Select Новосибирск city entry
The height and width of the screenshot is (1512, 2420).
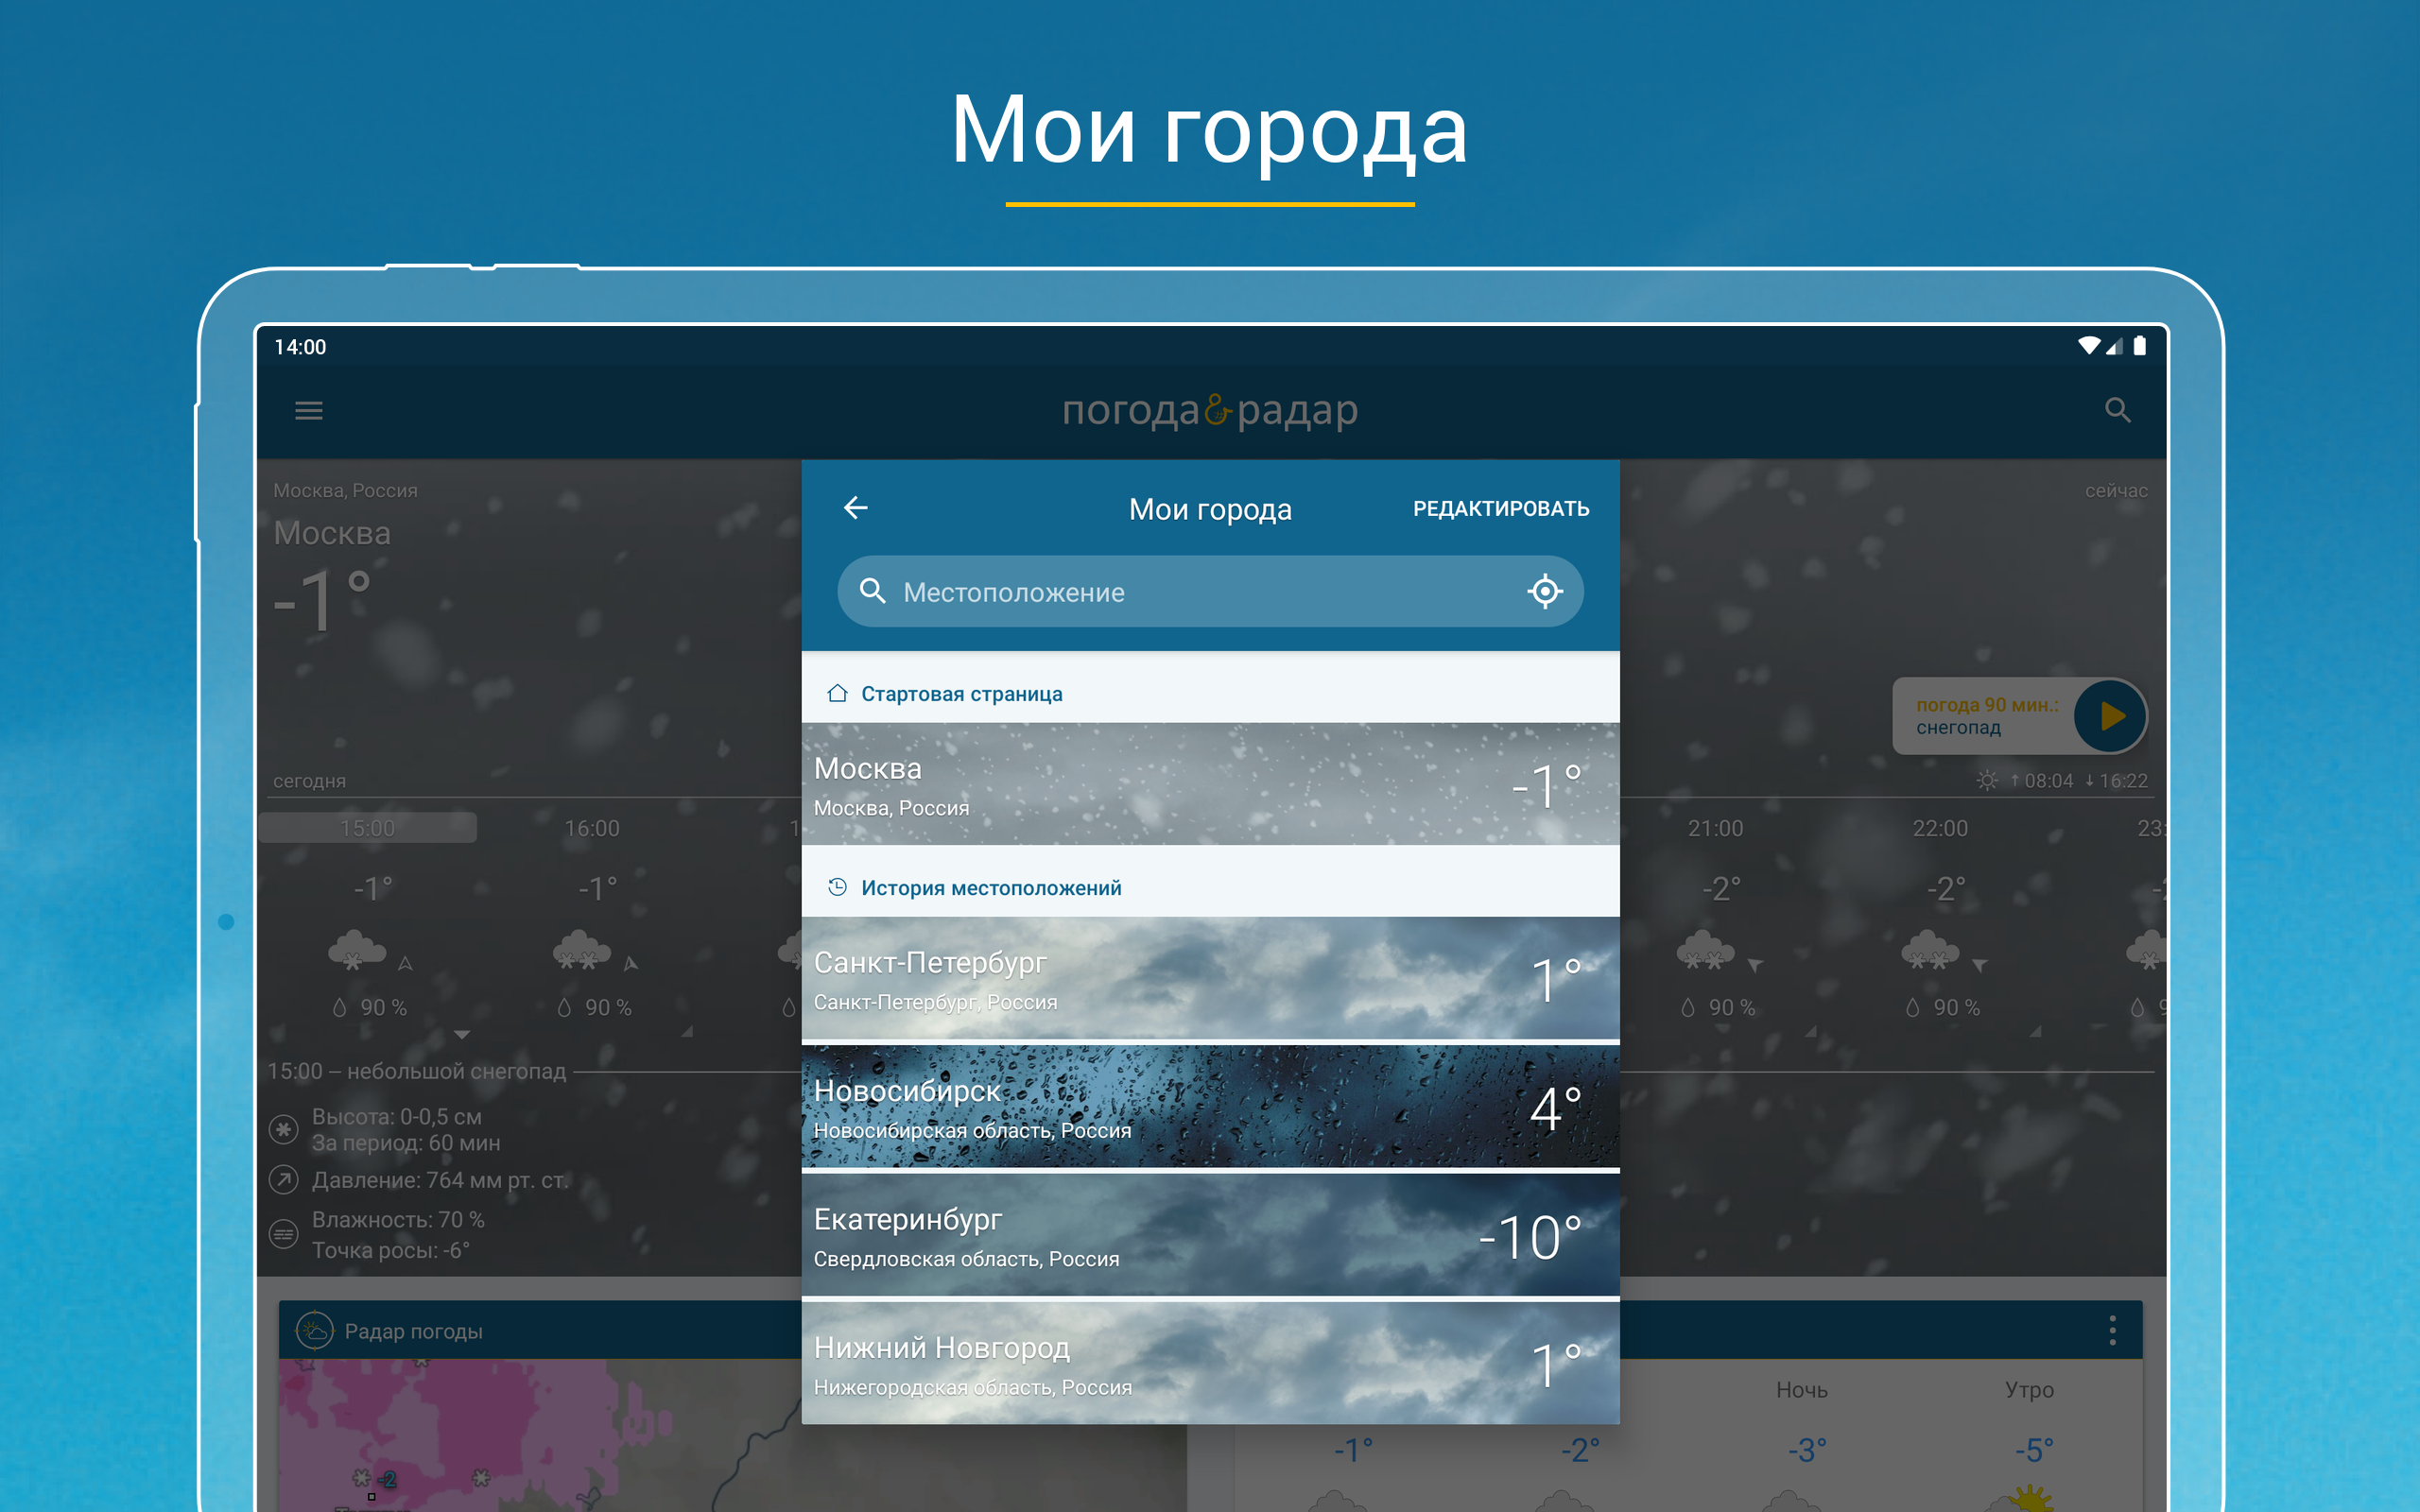tap(1210, 1107)
